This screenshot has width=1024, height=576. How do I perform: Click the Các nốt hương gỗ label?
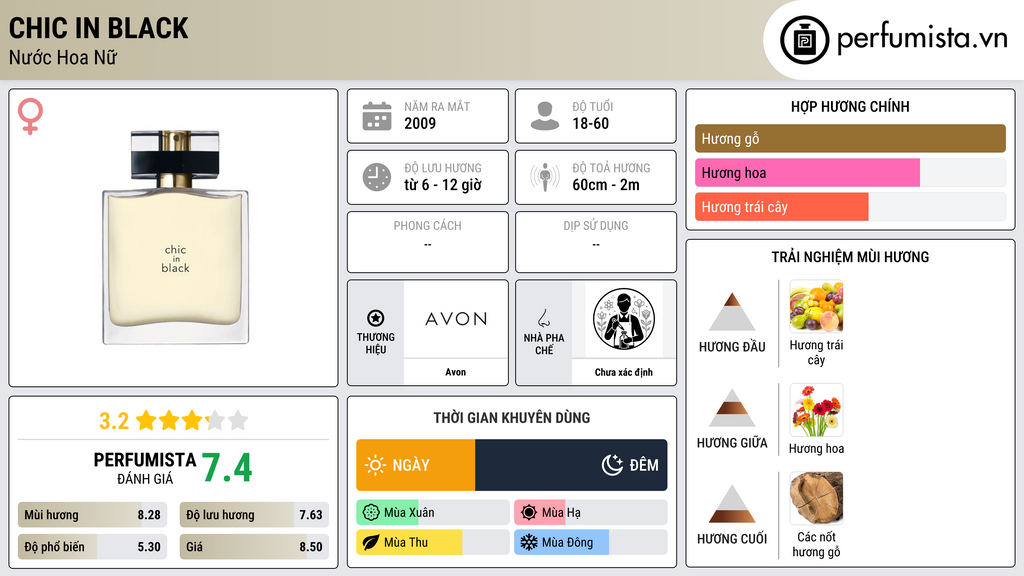pos(816,544)
